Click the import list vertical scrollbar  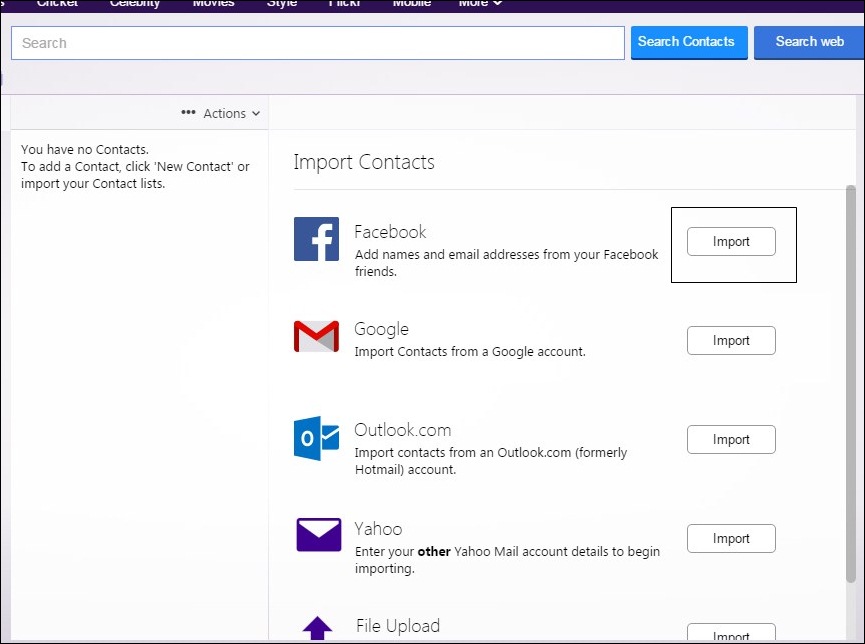(x=851, y=383)
